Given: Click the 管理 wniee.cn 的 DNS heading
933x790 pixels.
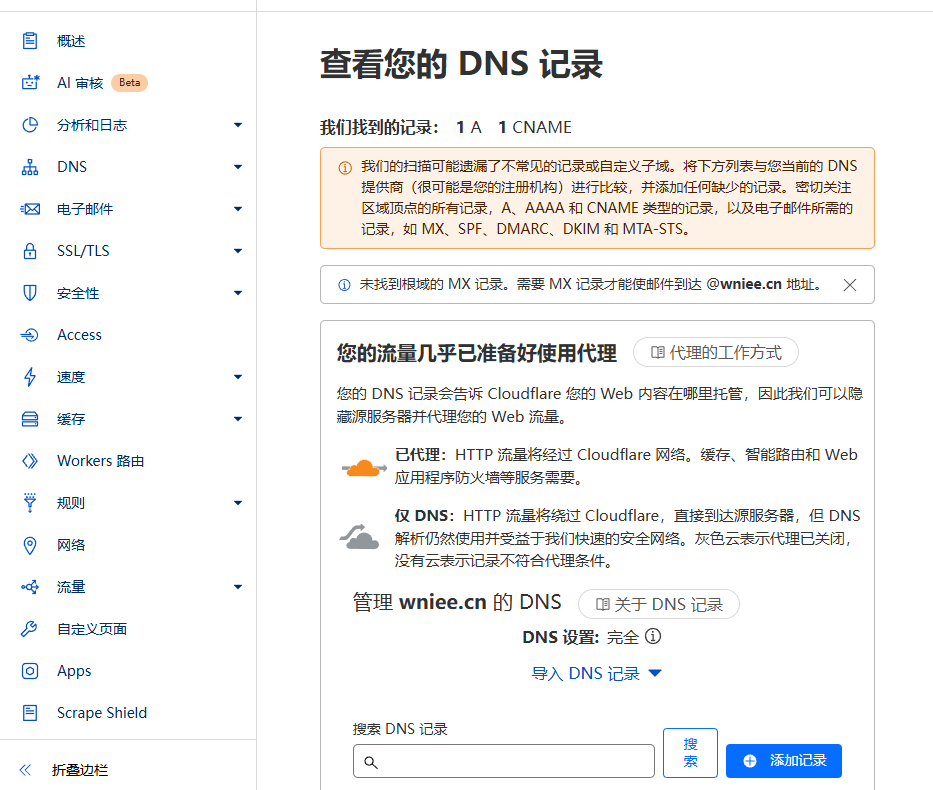Looking at the screenshot, I should click(x=456, y=602).
